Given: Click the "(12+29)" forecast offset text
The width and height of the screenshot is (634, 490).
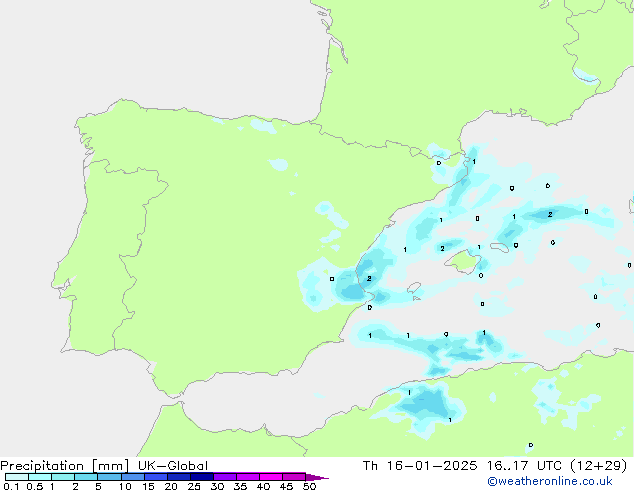Looking at the screenshot, I should point(598,466).
